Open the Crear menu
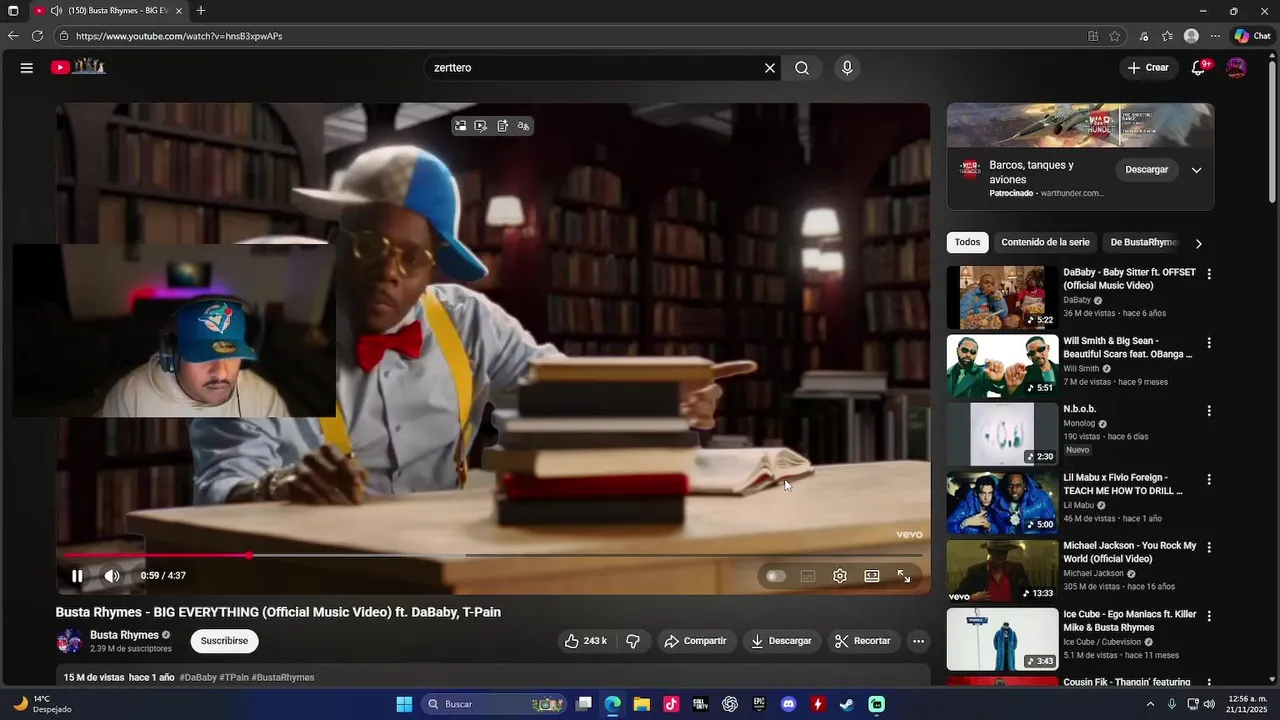1280x720 pixels. tap(1148, 68)
